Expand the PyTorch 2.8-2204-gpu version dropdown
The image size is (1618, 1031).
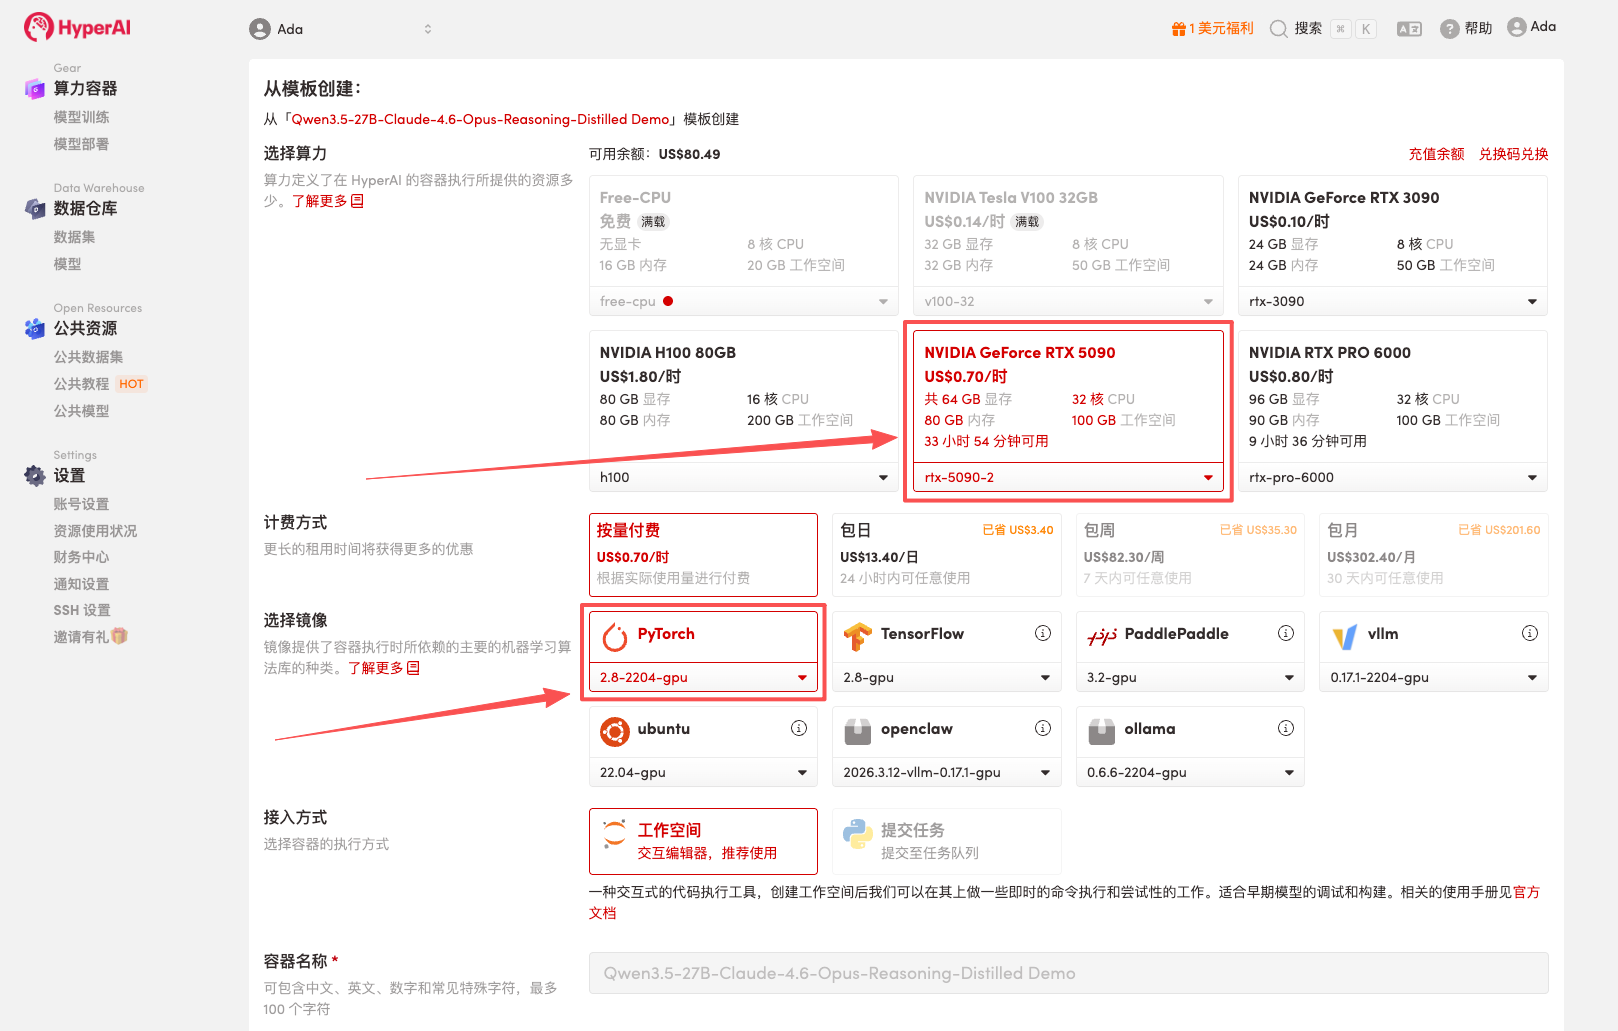[703, 677]
